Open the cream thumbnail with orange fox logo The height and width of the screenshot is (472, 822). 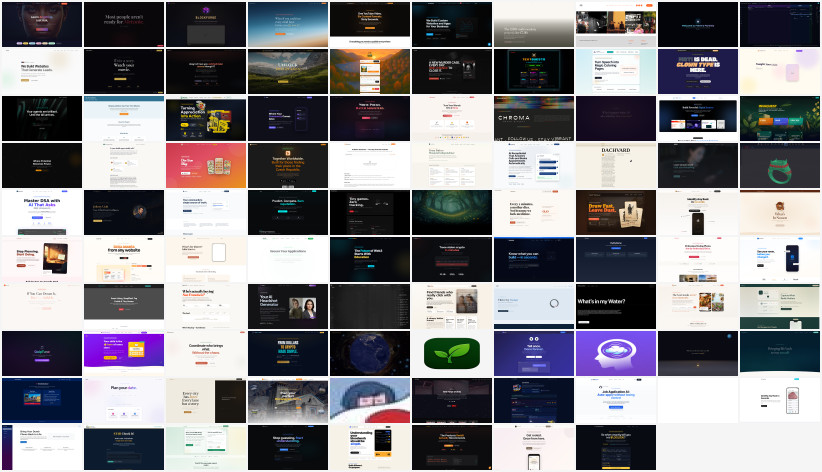point(780,213)
